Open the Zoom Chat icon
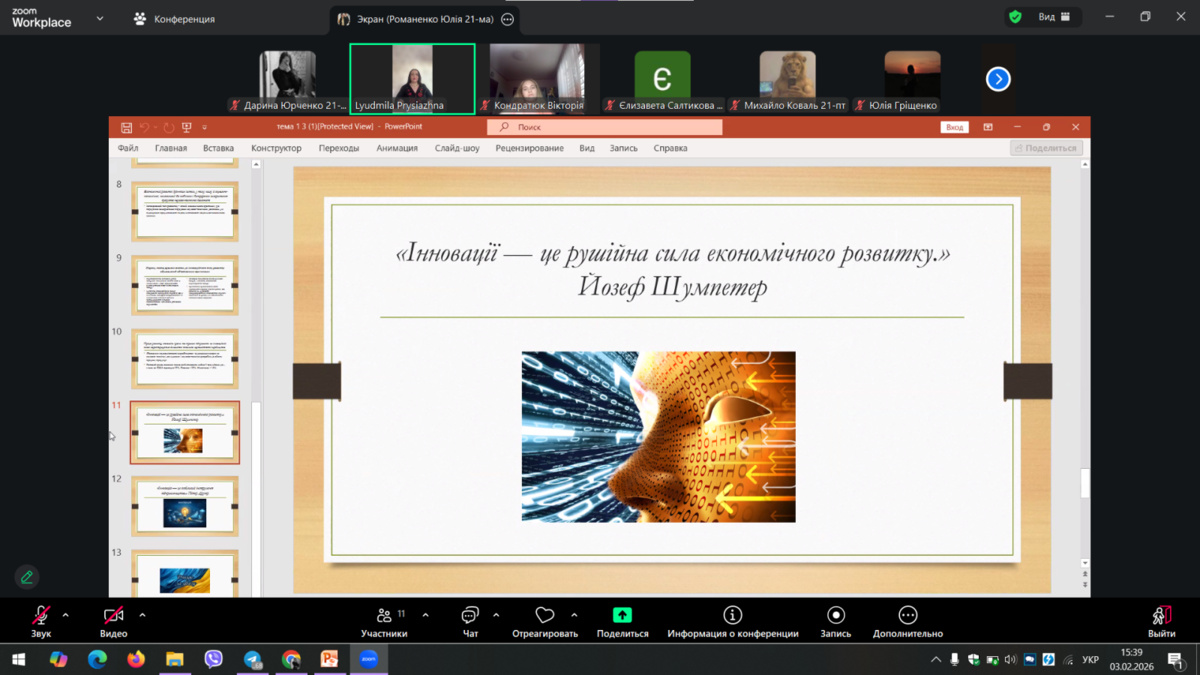The width and height of the screenshot is (1200, 675). point(470,616)
